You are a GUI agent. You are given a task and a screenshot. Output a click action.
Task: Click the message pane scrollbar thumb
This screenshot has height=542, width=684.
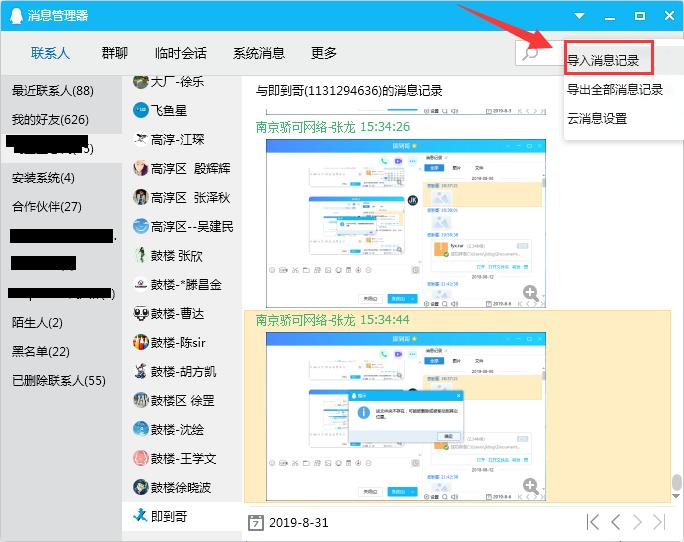pos(676,483)
